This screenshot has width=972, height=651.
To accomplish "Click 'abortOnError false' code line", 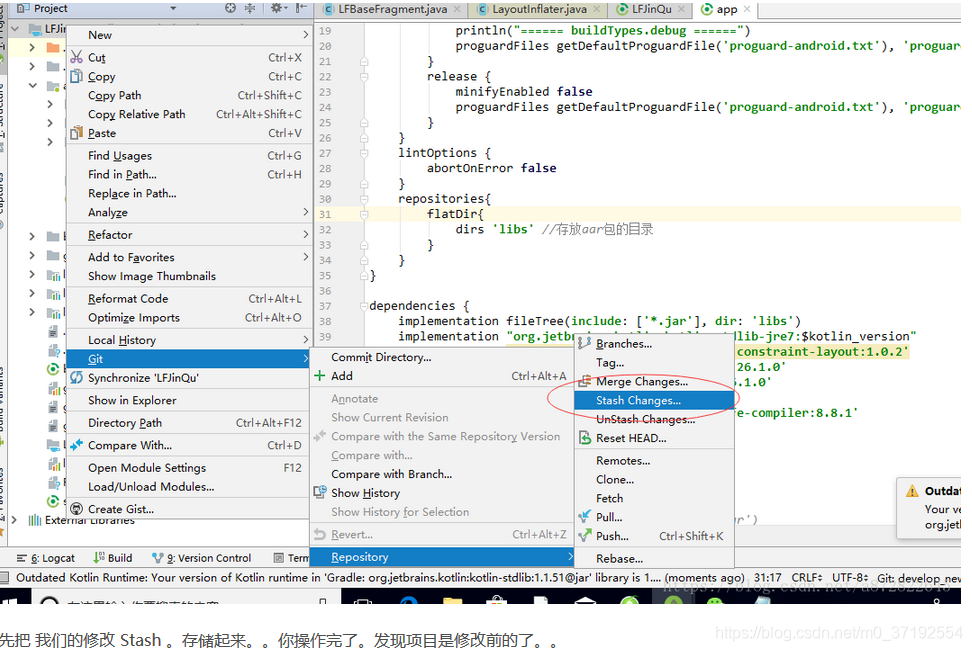I will click(x=491, y=168).
